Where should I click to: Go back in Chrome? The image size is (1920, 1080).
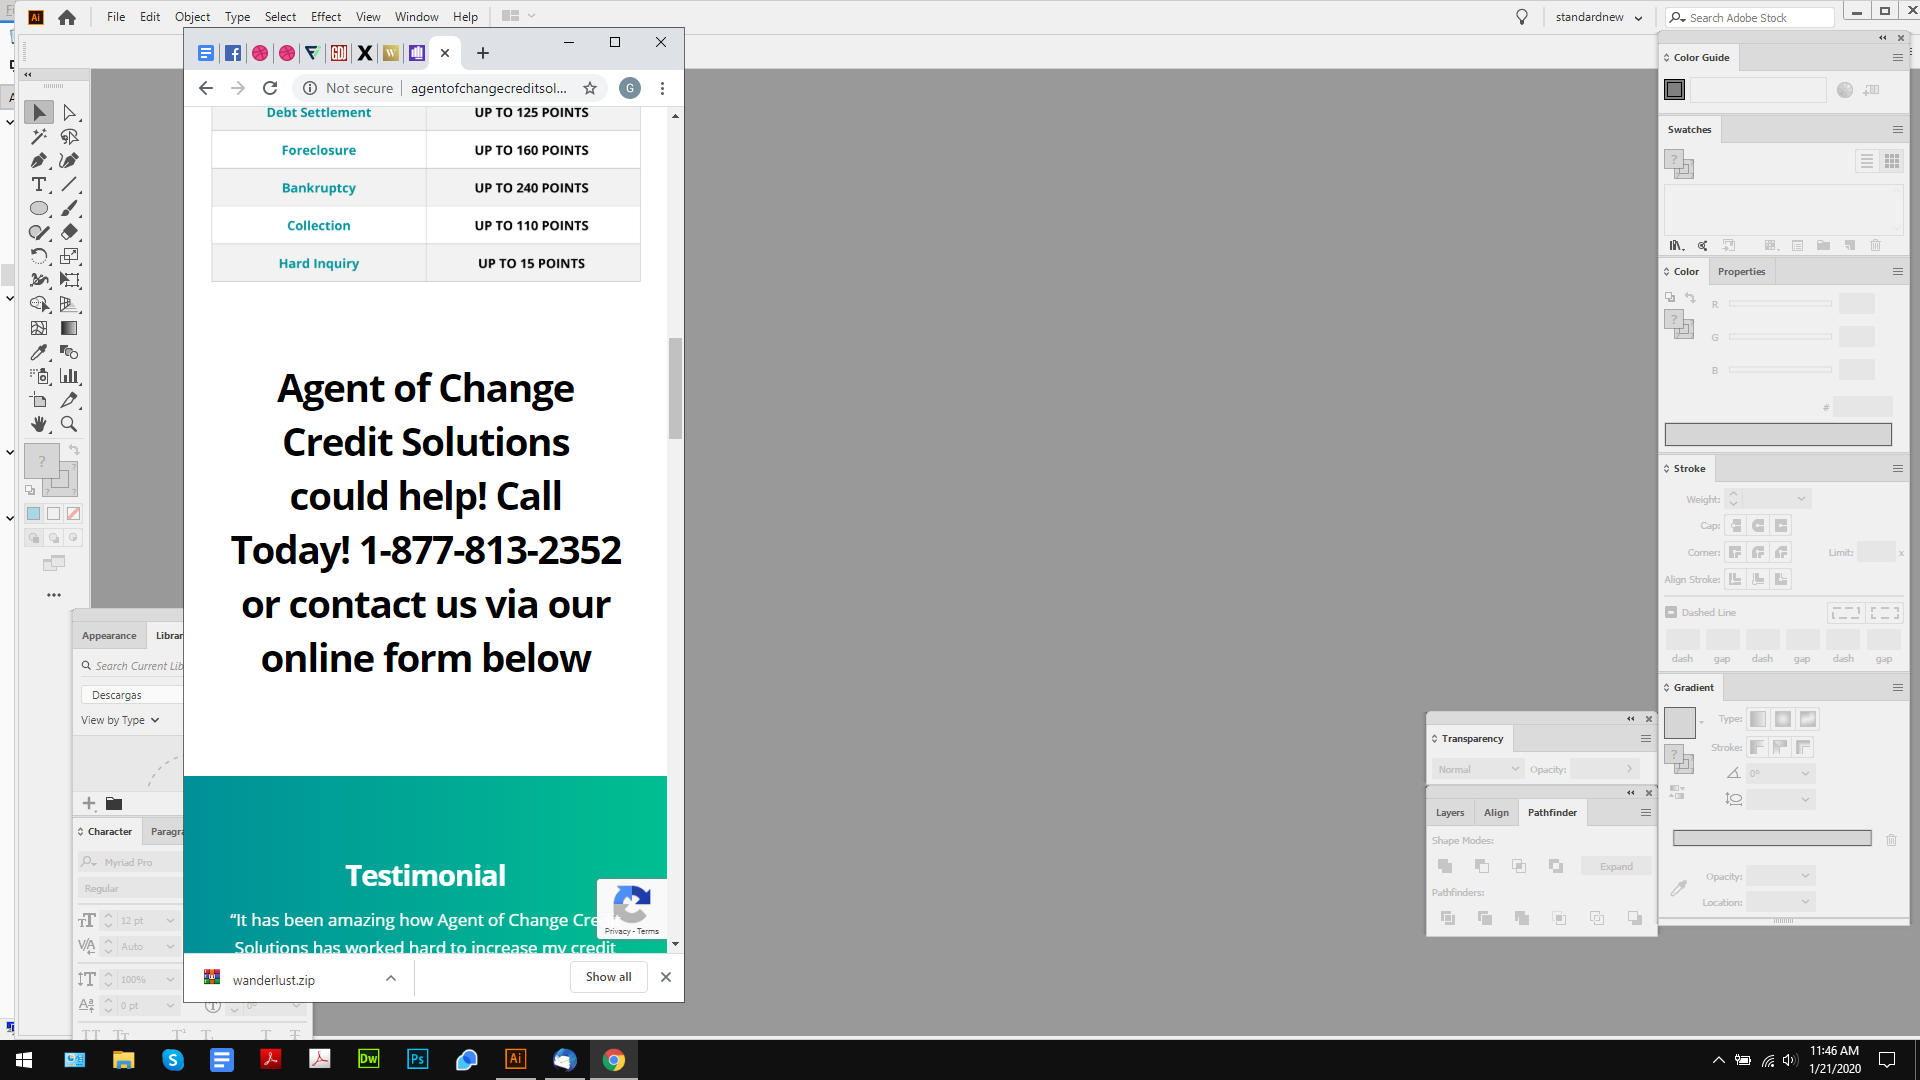pos(206,88)
